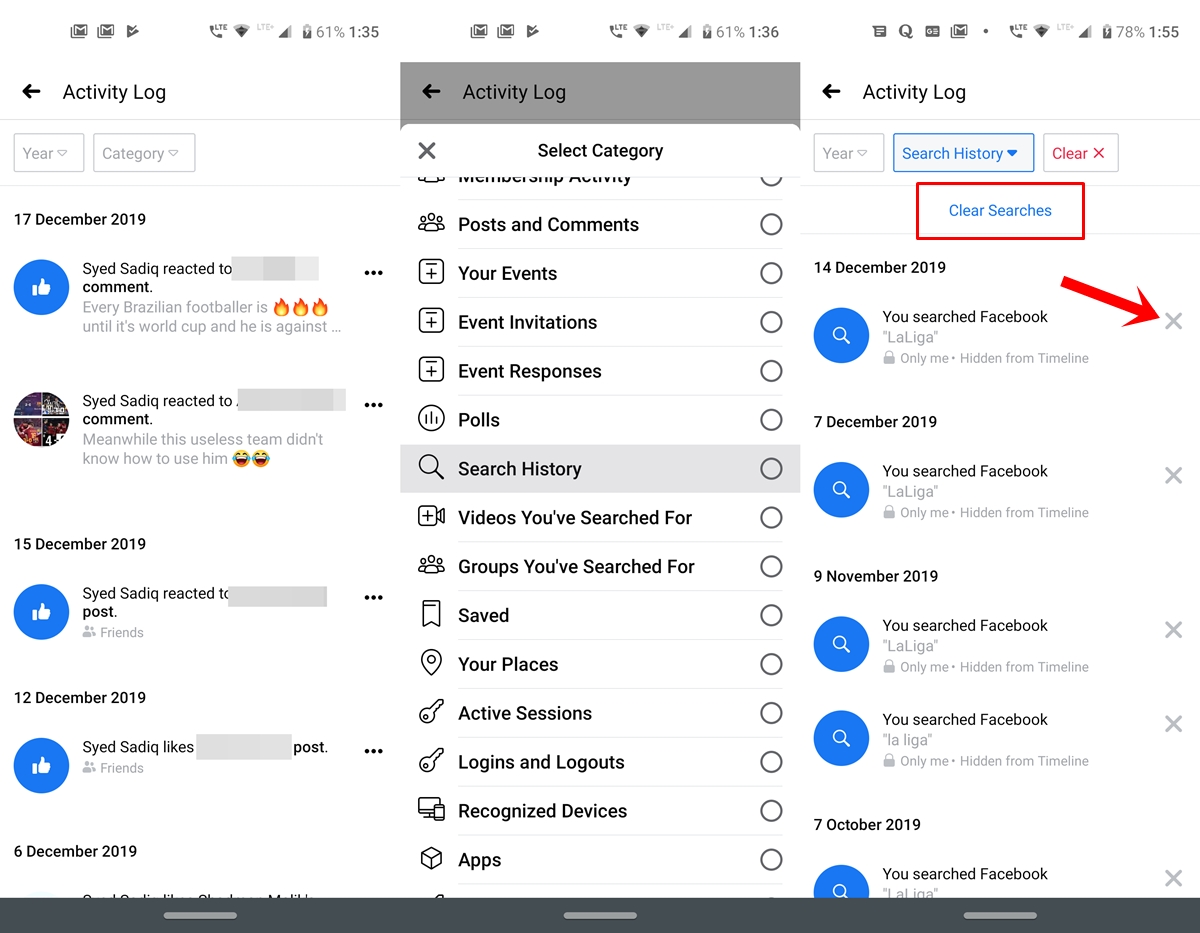Open options for the Every Brazilian footballer comment
The height and width of the screenshot is (933, 1200).
[374, 273]
